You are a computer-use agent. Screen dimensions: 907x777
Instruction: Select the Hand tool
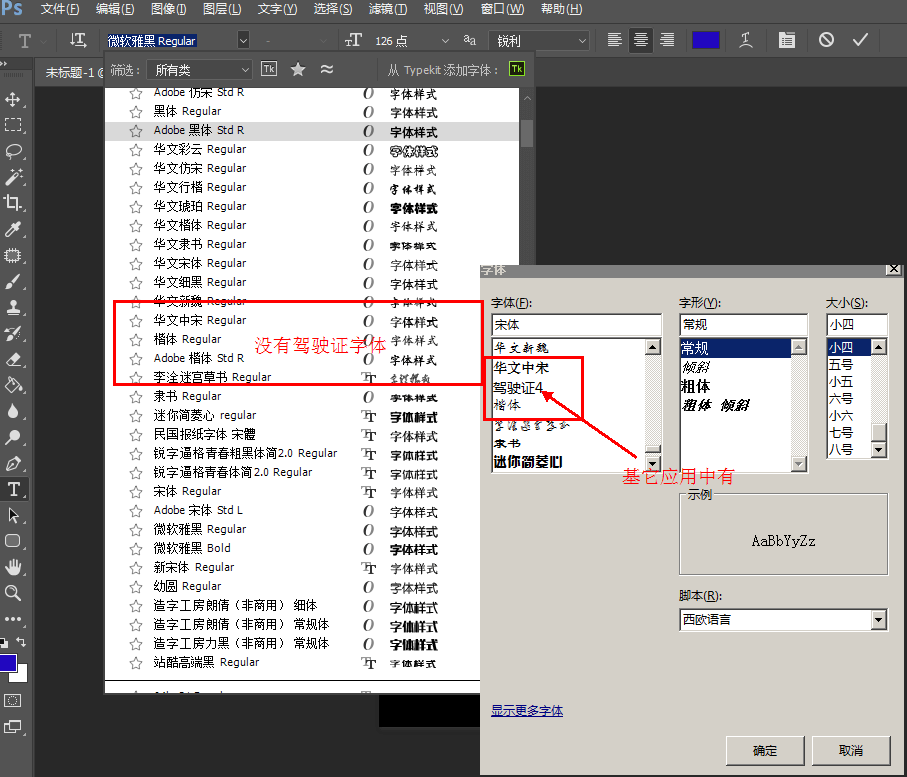tap(14, 567)
